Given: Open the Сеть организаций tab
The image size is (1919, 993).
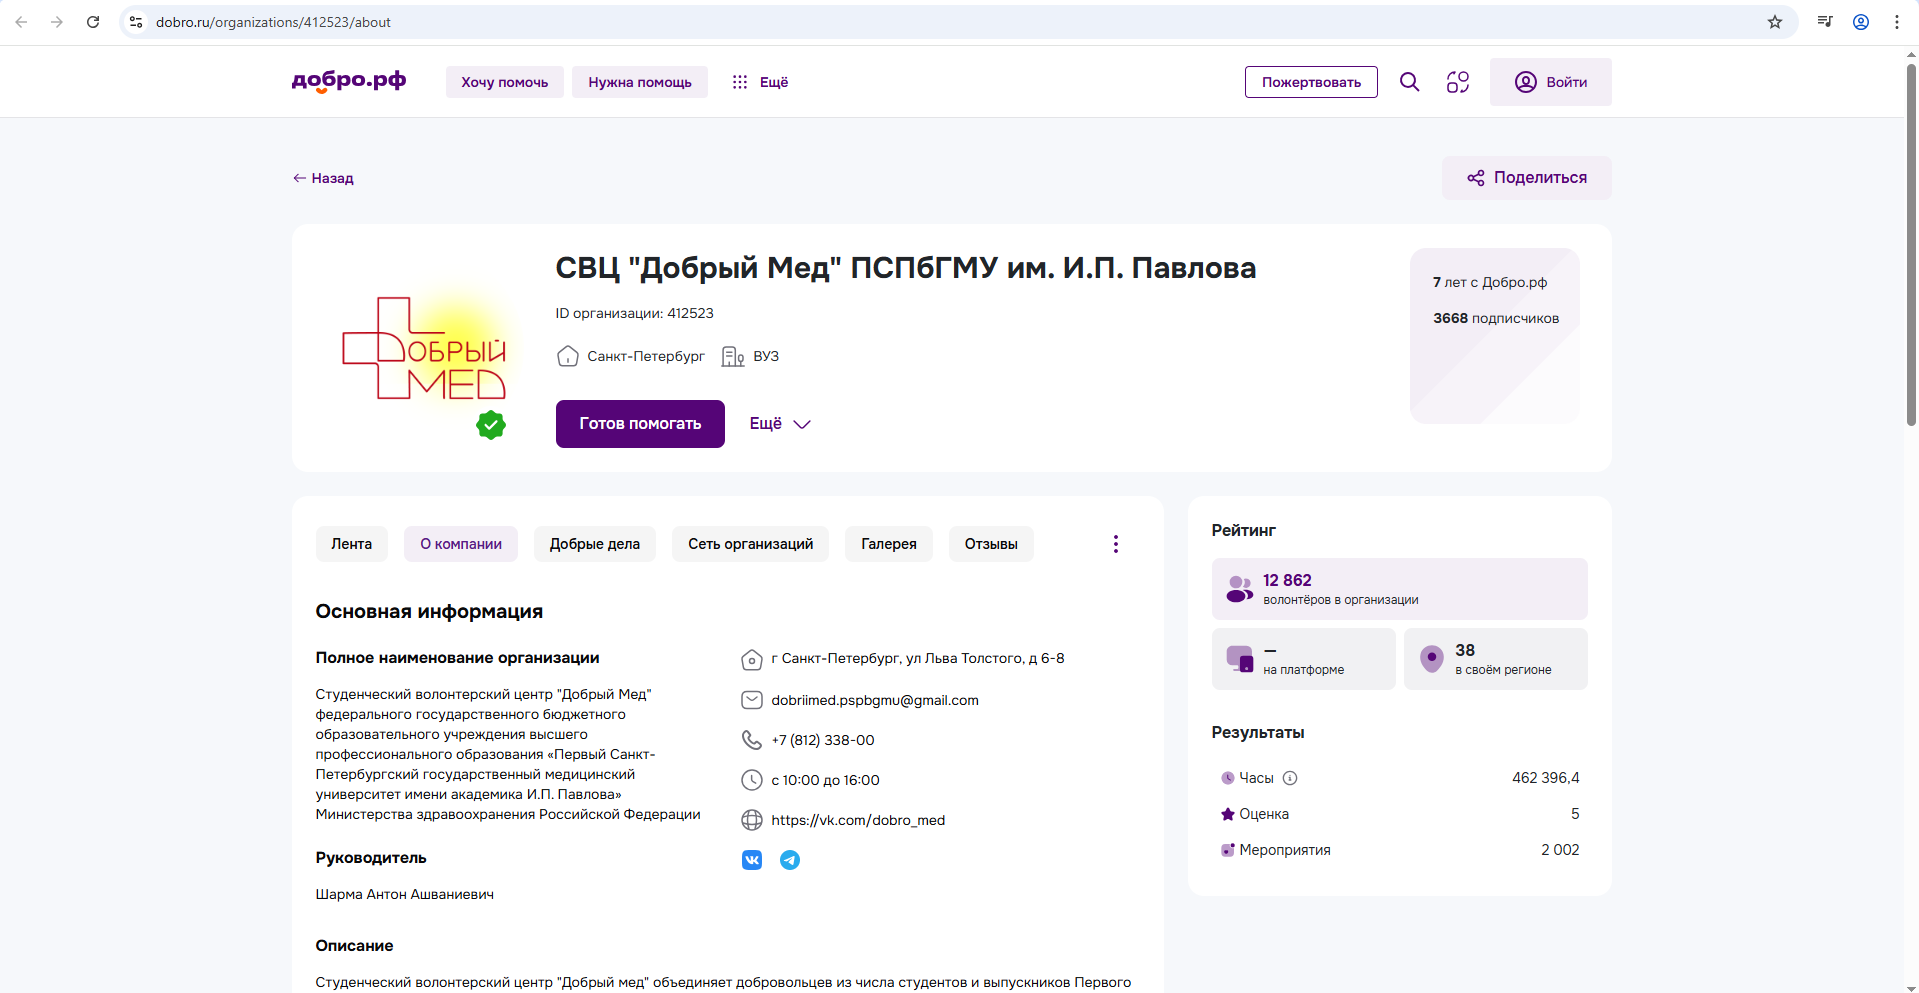Looking at the screenshot, I should (751, 544).
